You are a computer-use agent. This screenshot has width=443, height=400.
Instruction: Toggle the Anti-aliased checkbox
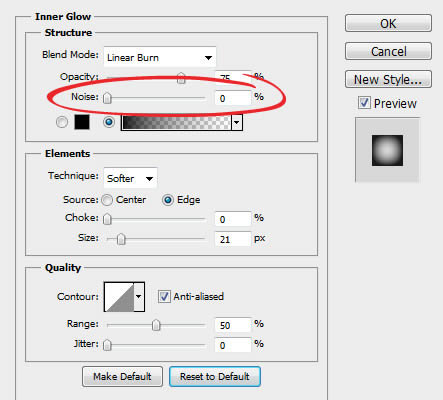click(x=164, y=296)
